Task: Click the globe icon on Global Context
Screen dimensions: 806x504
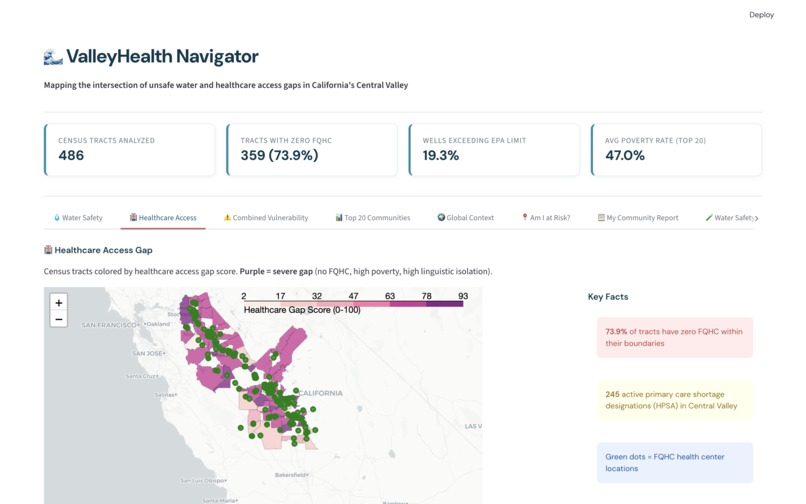Action: [x=441, y=218]
